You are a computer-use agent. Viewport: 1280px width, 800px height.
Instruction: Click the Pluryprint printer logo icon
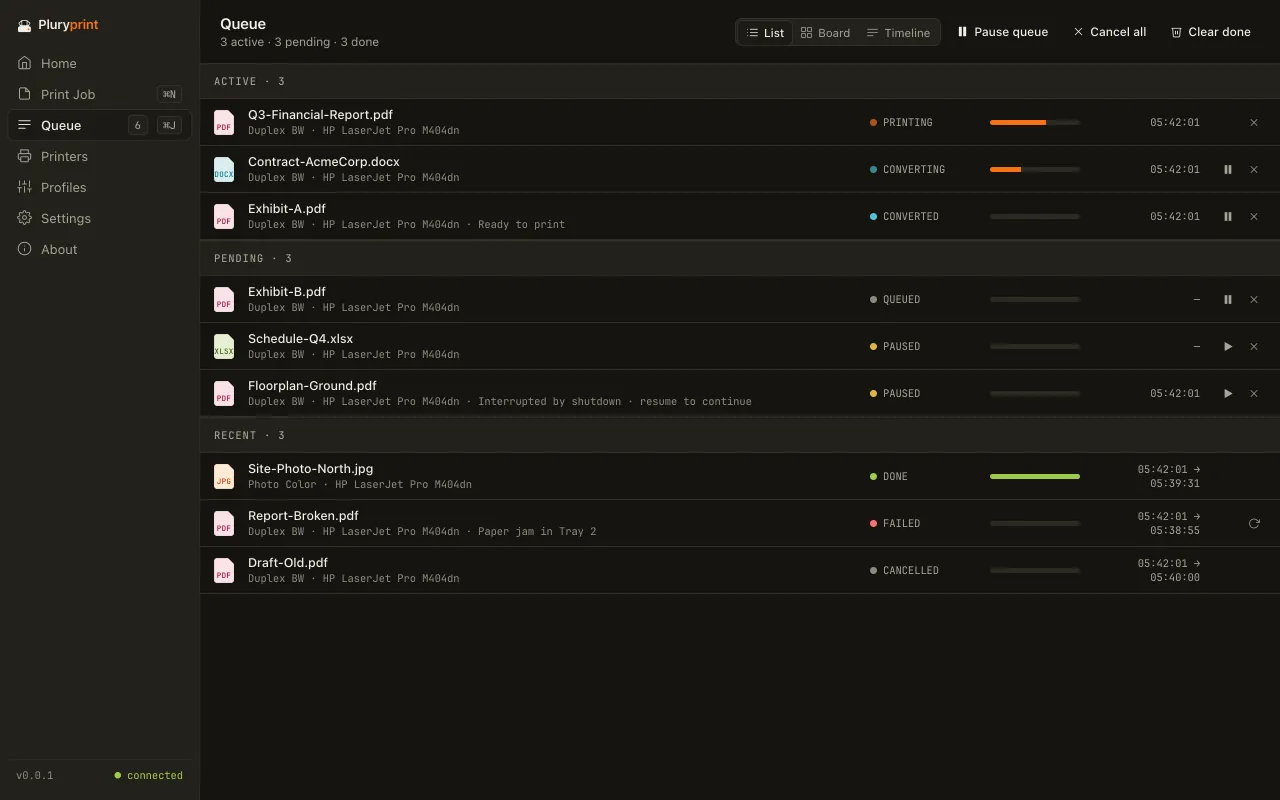[25, 26]
